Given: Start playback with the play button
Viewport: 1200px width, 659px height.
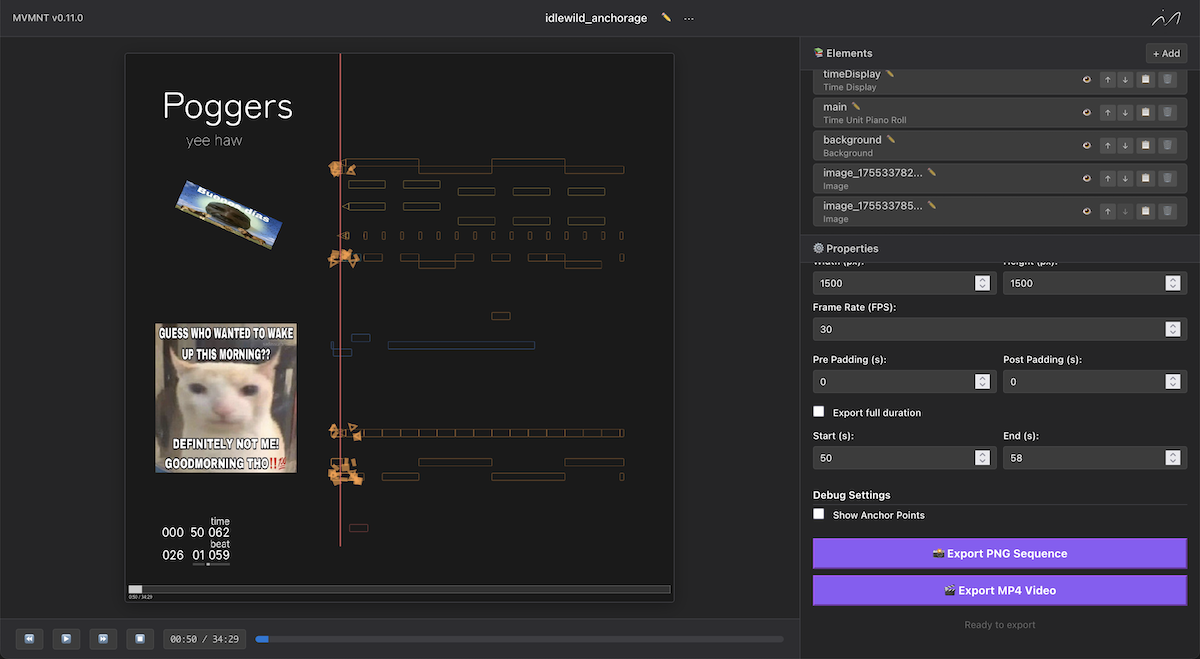Looking at the screenshot, I should pos(66,638).
